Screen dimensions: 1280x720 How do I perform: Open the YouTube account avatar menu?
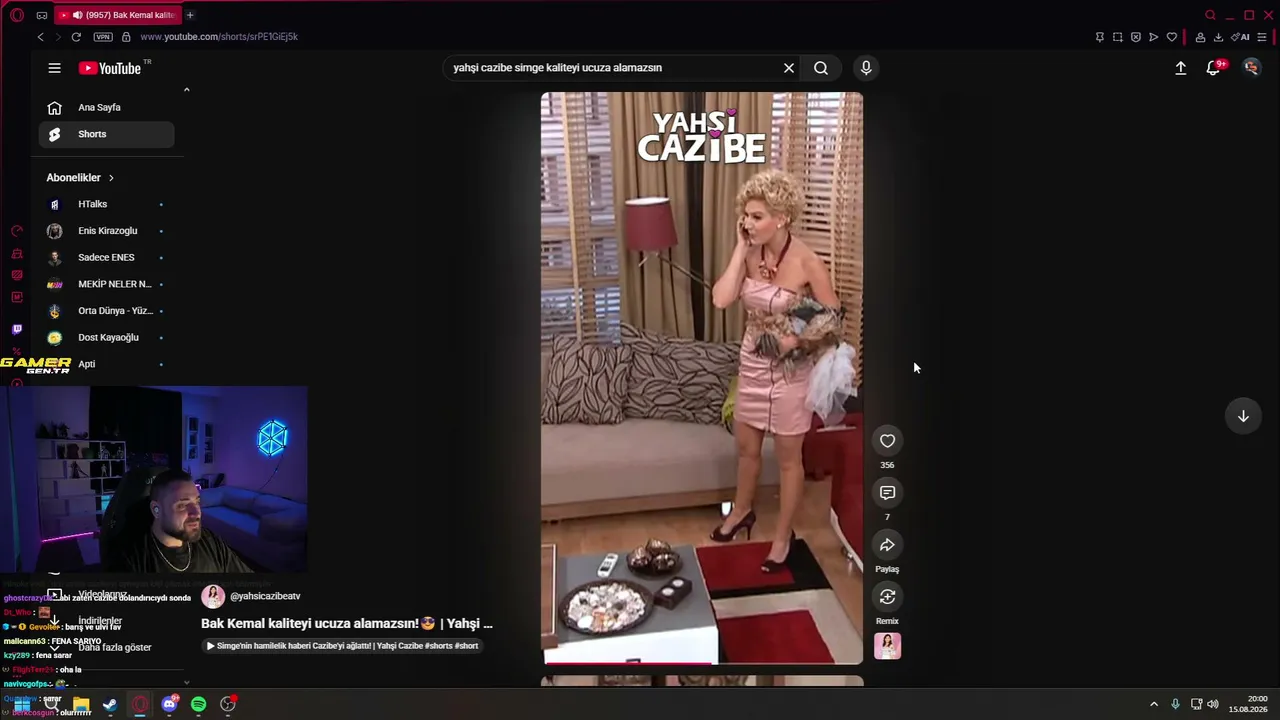pos(1251,68)
